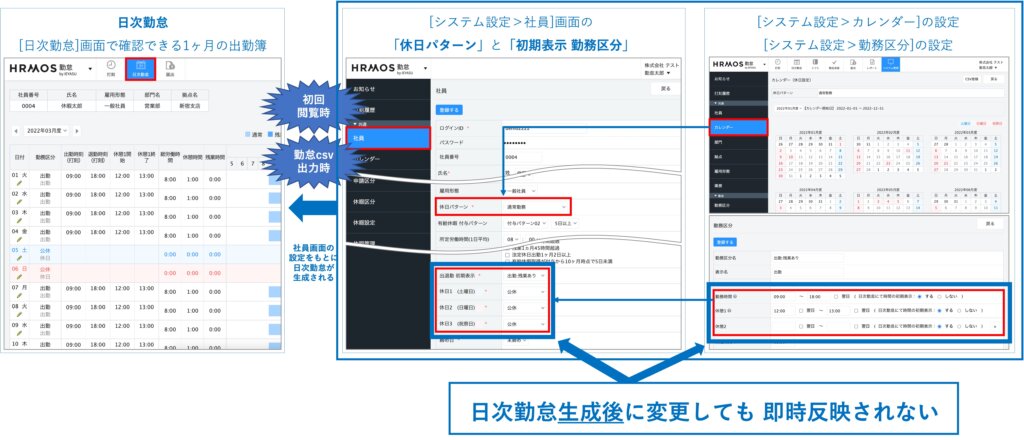Click the blue 登録する button on 社員 form
Image resolution: width=1024 pixels, height=440 pixels.
(450, 110)
